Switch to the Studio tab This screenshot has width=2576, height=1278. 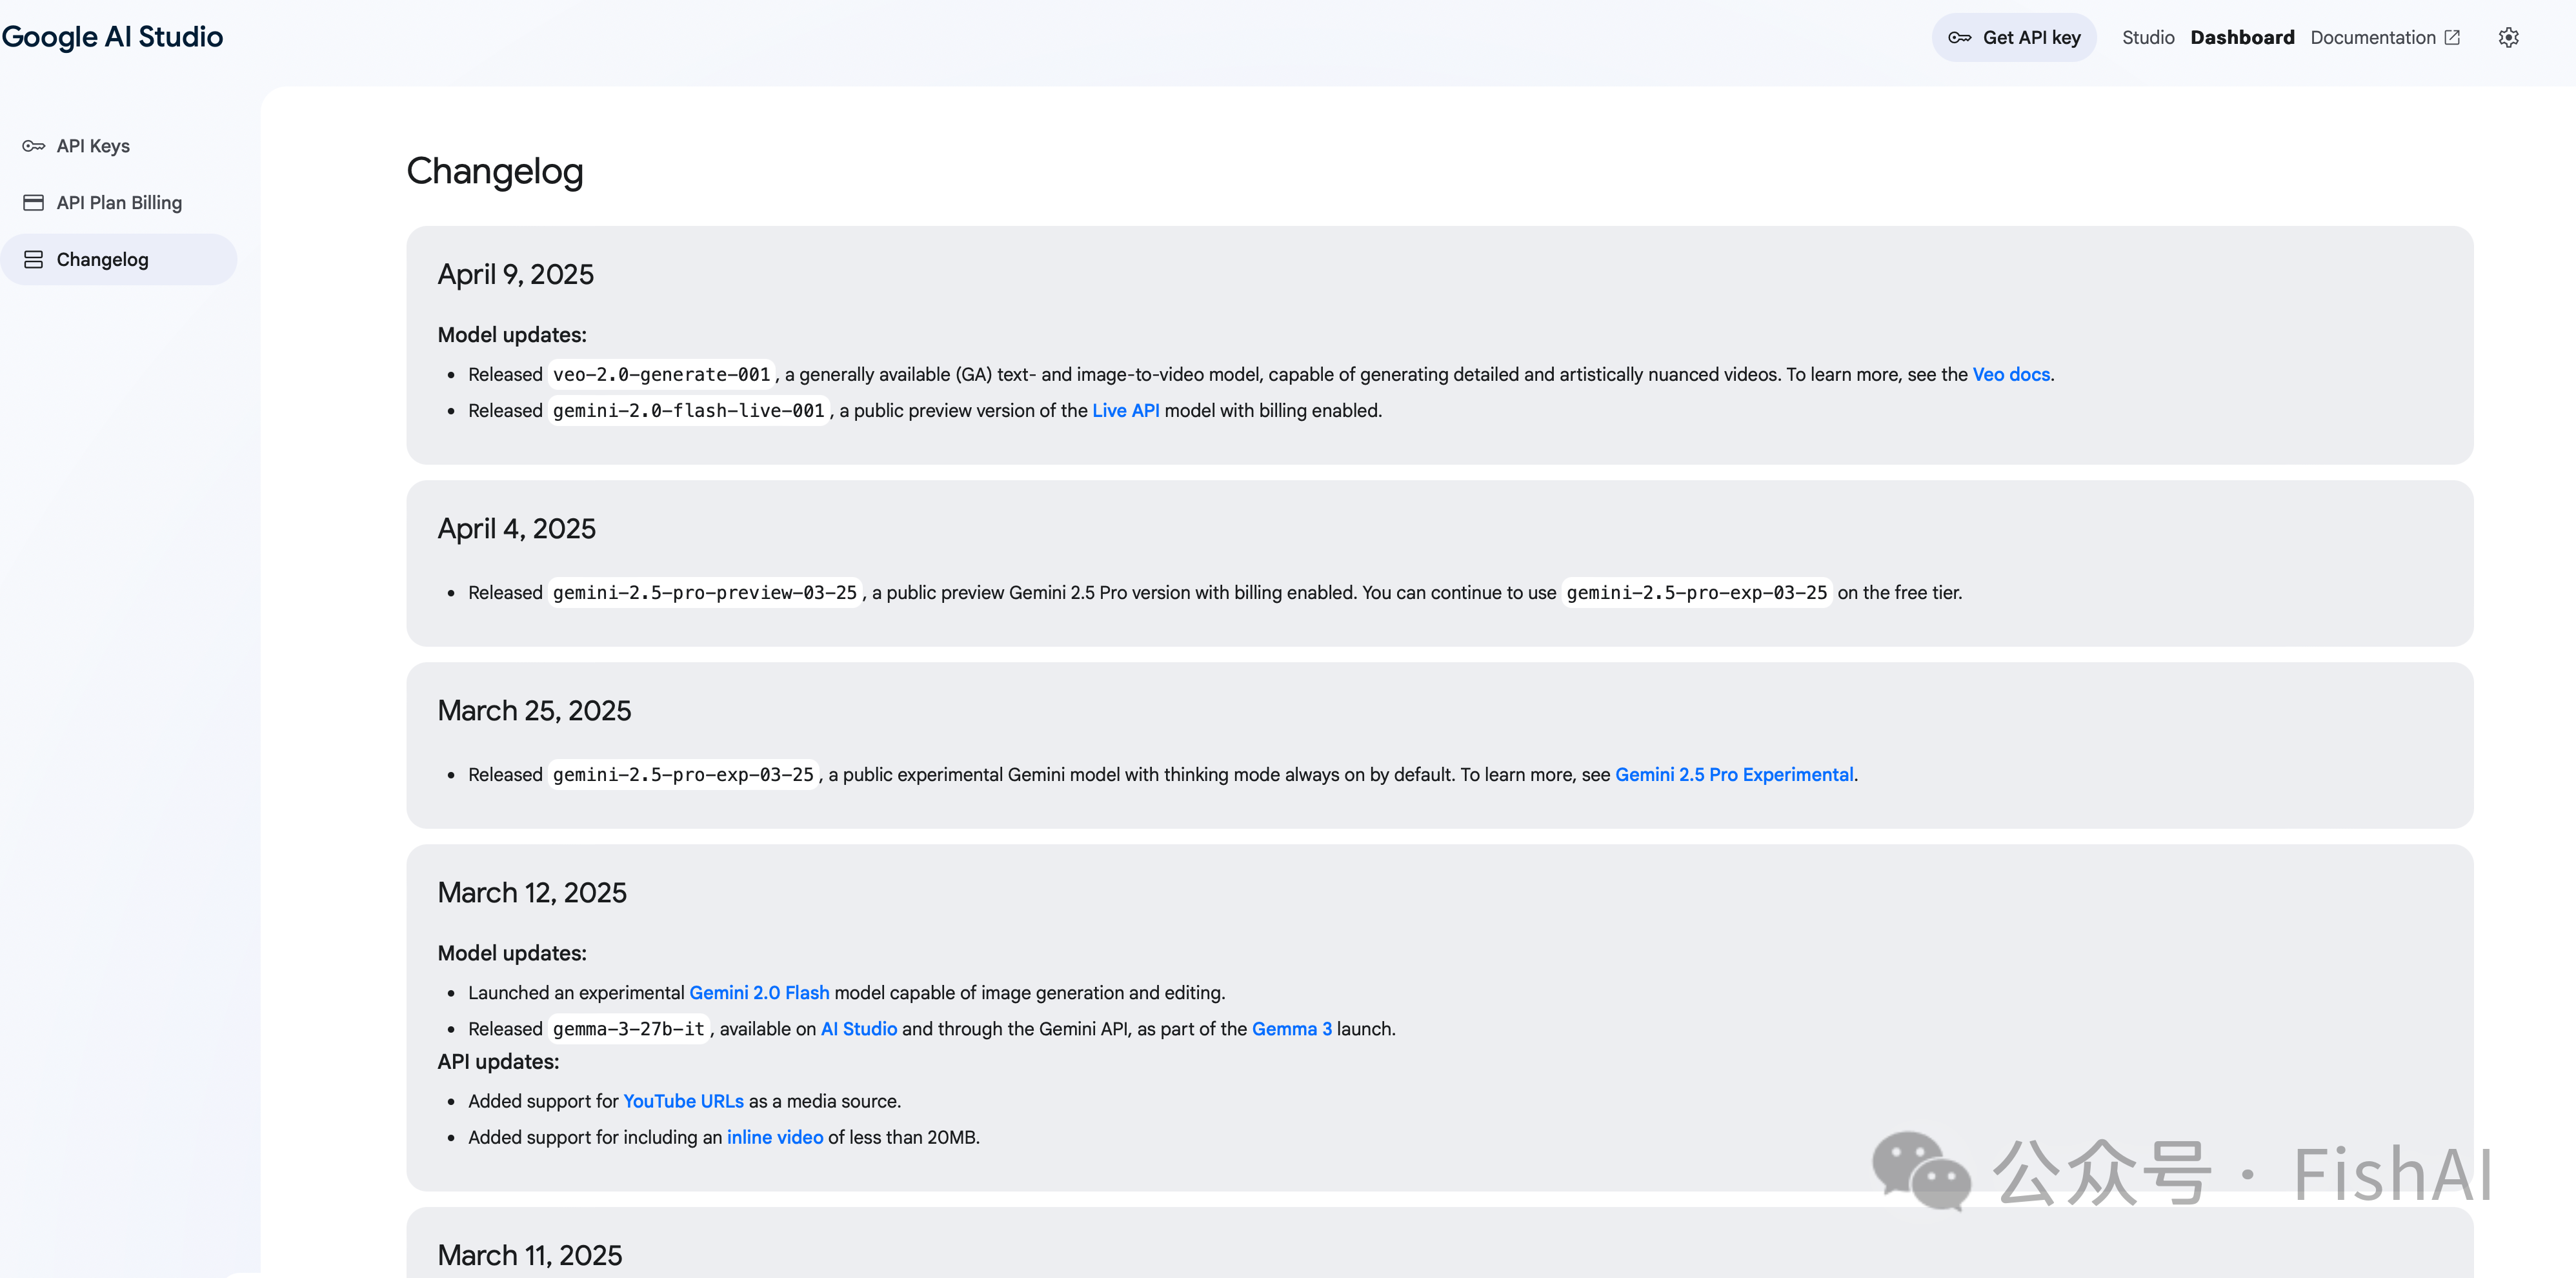[x=2148, y=38]
